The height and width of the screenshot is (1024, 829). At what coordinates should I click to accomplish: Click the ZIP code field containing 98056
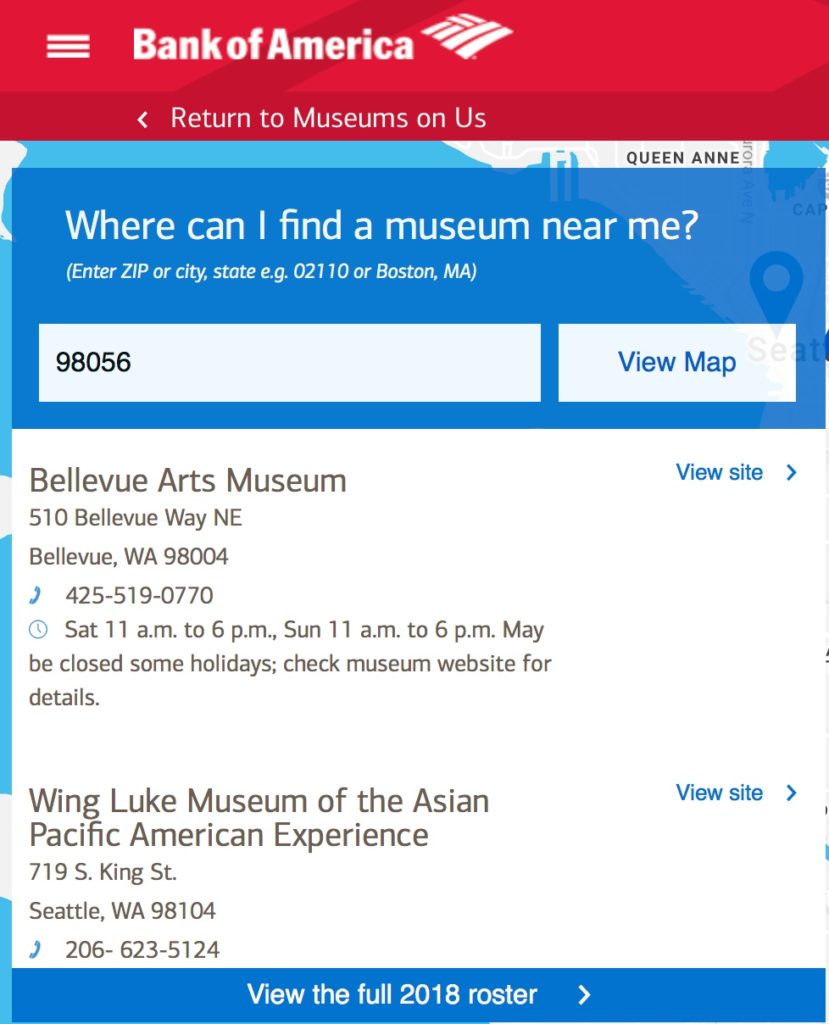click(289, 362)
